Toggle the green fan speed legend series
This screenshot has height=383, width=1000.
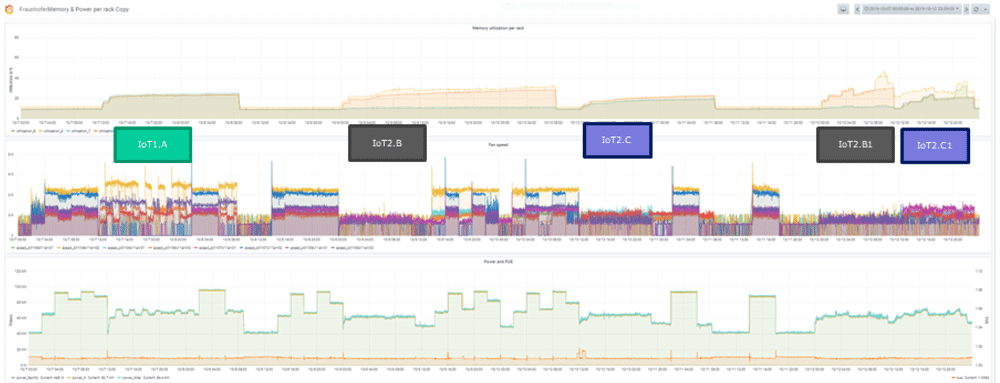point(32,247)
